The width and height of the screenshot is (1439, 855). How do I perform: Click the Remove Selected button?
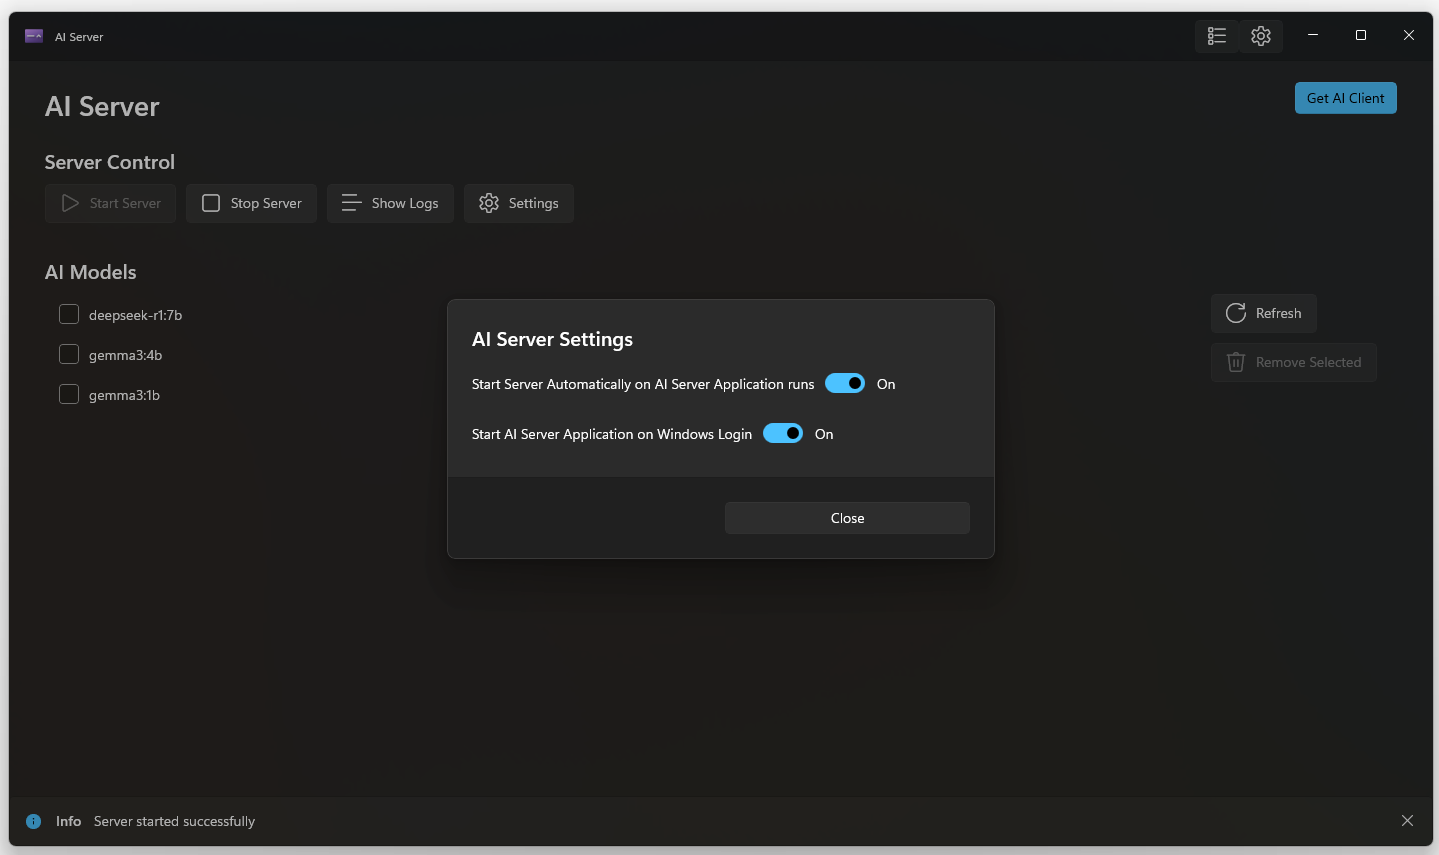tap(1294, 362)
